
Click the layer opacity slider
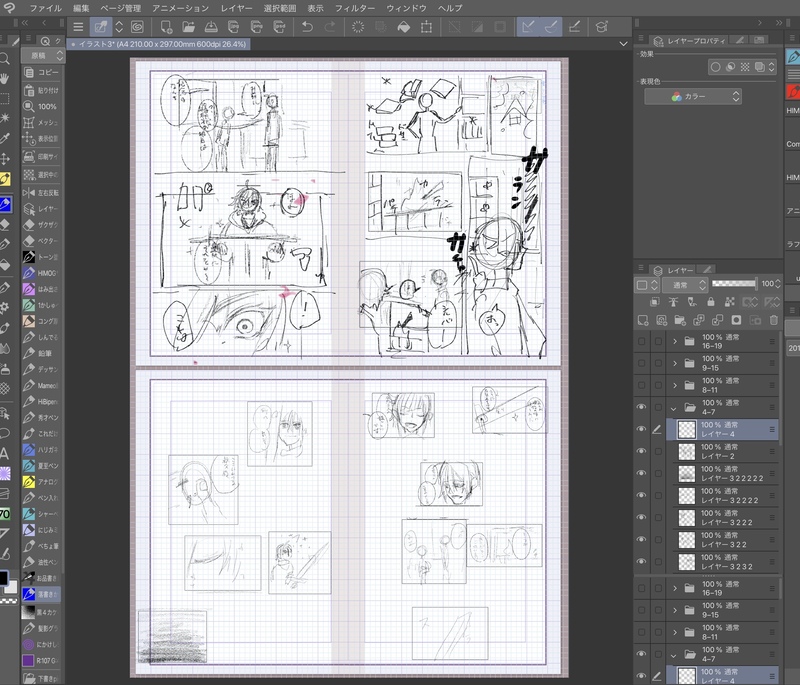click(x=734, y=283)
